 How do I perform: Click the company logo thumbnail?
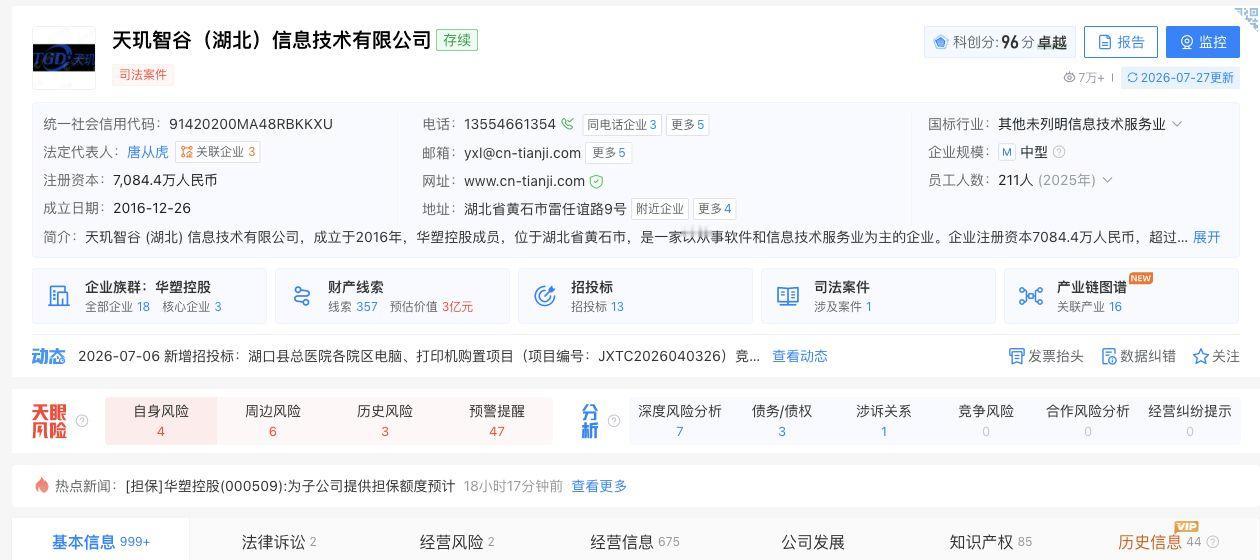[64, 58]
